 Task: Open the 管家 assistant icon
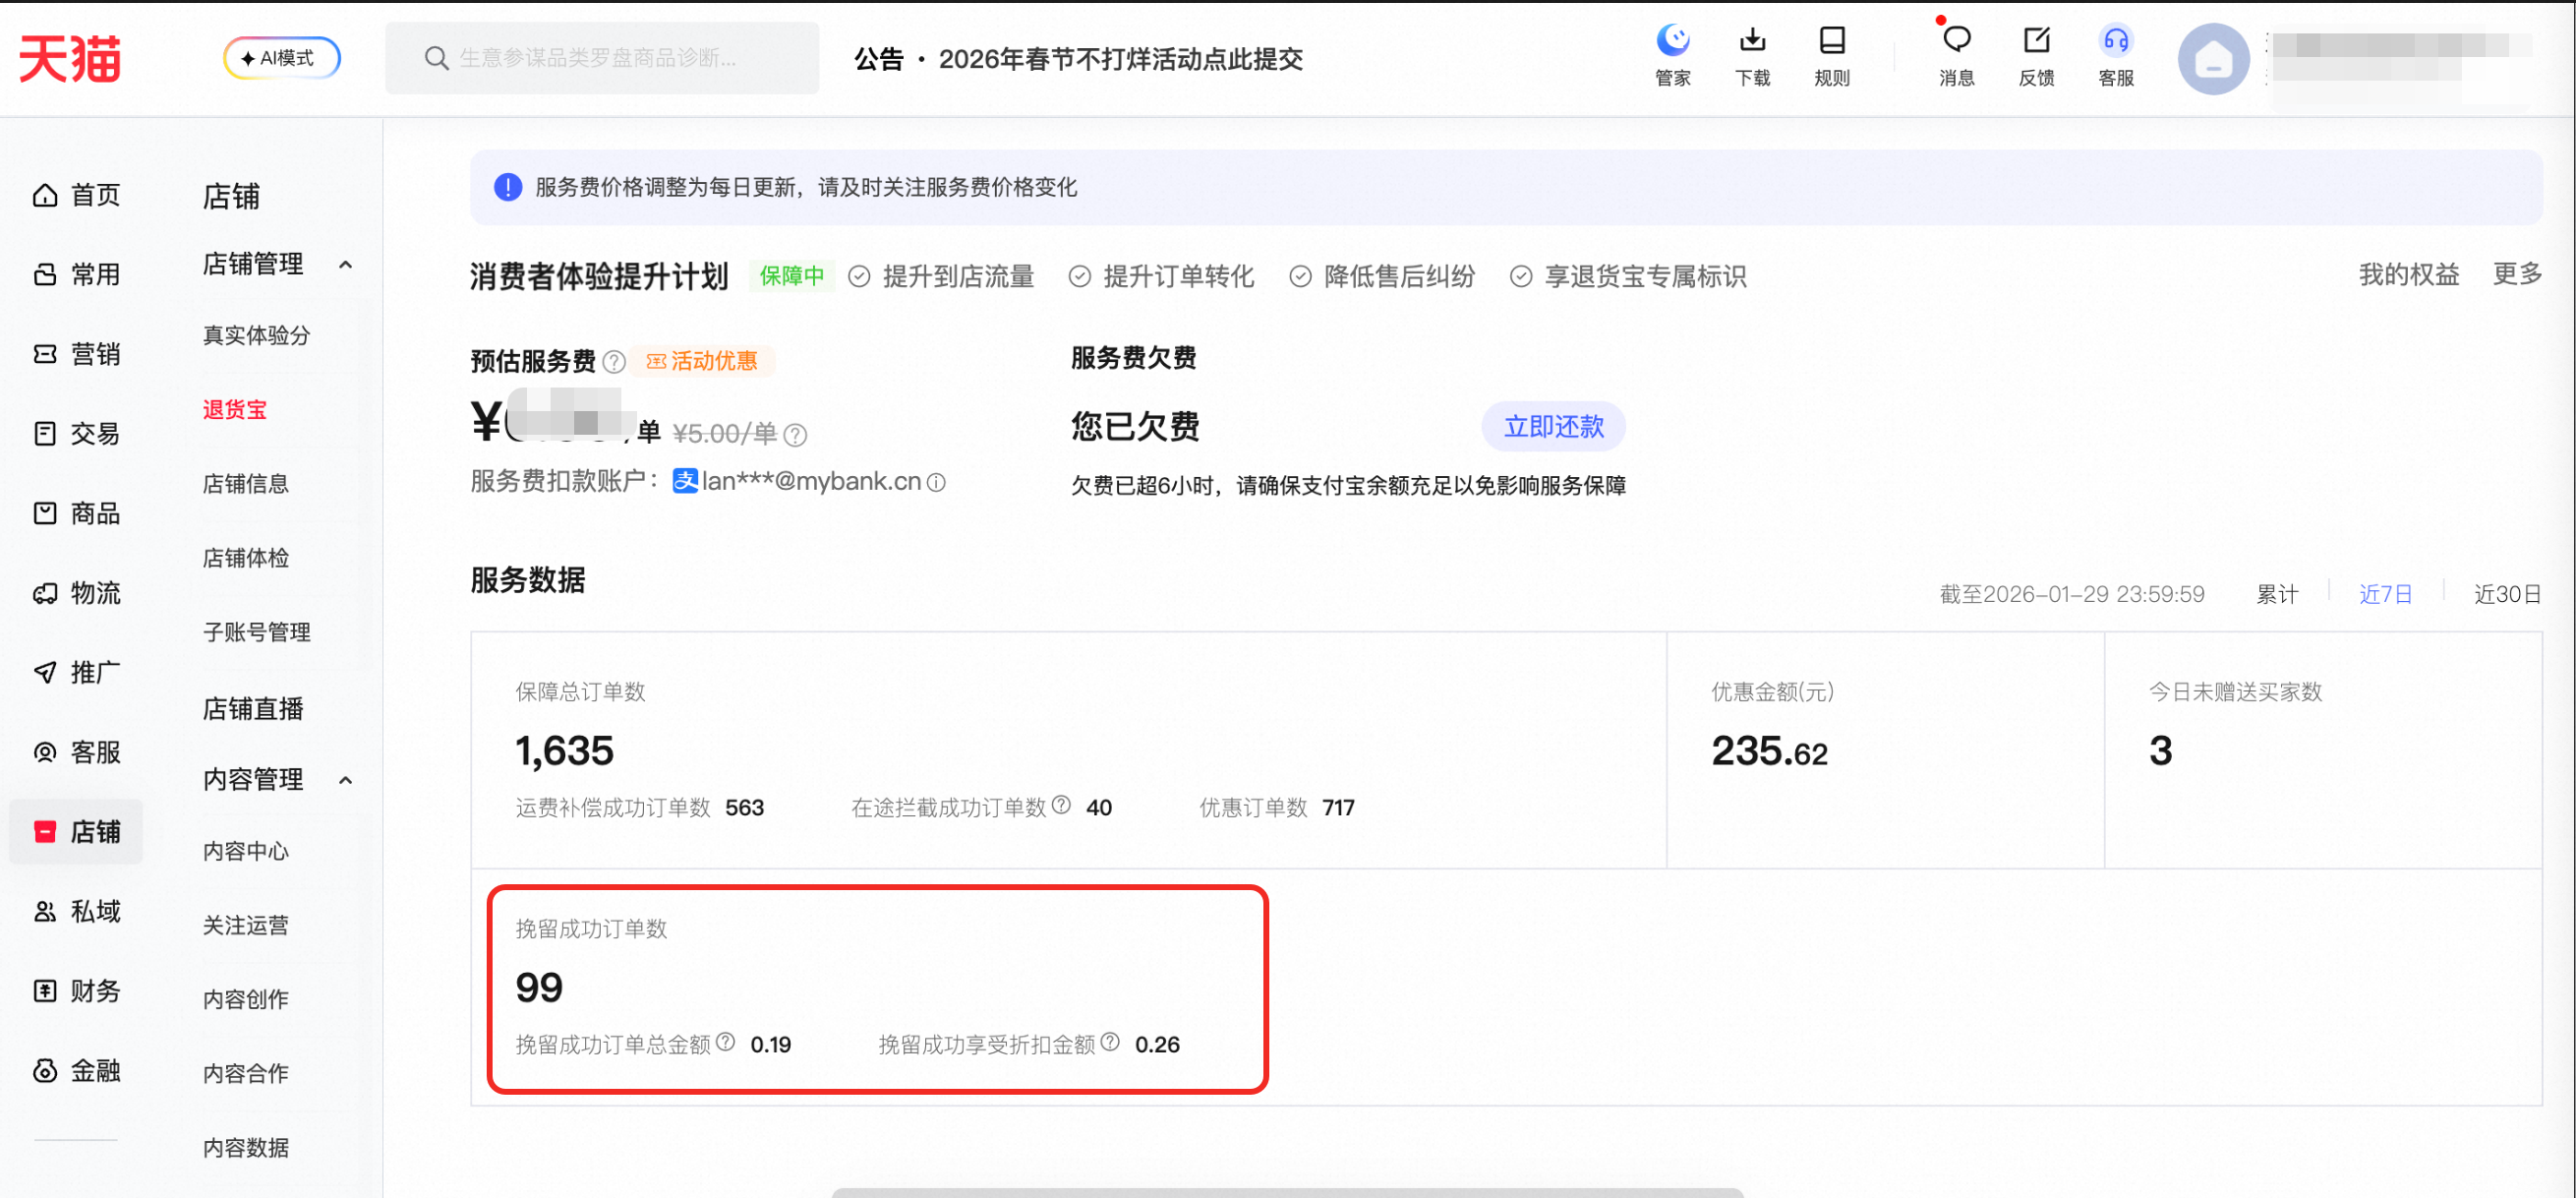[1672, 56]
